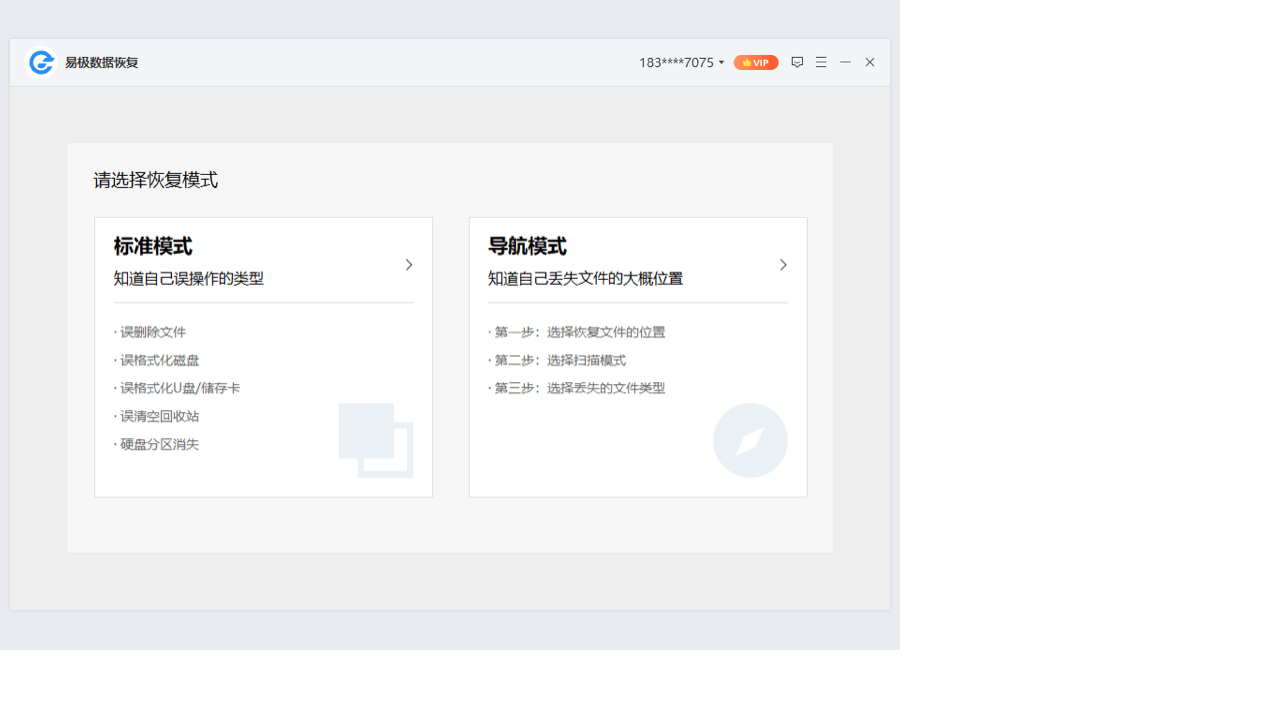Click 第一步：选择恢复文件的位置 step
This screenshot has width=1280, height=720.
[578, 332]
